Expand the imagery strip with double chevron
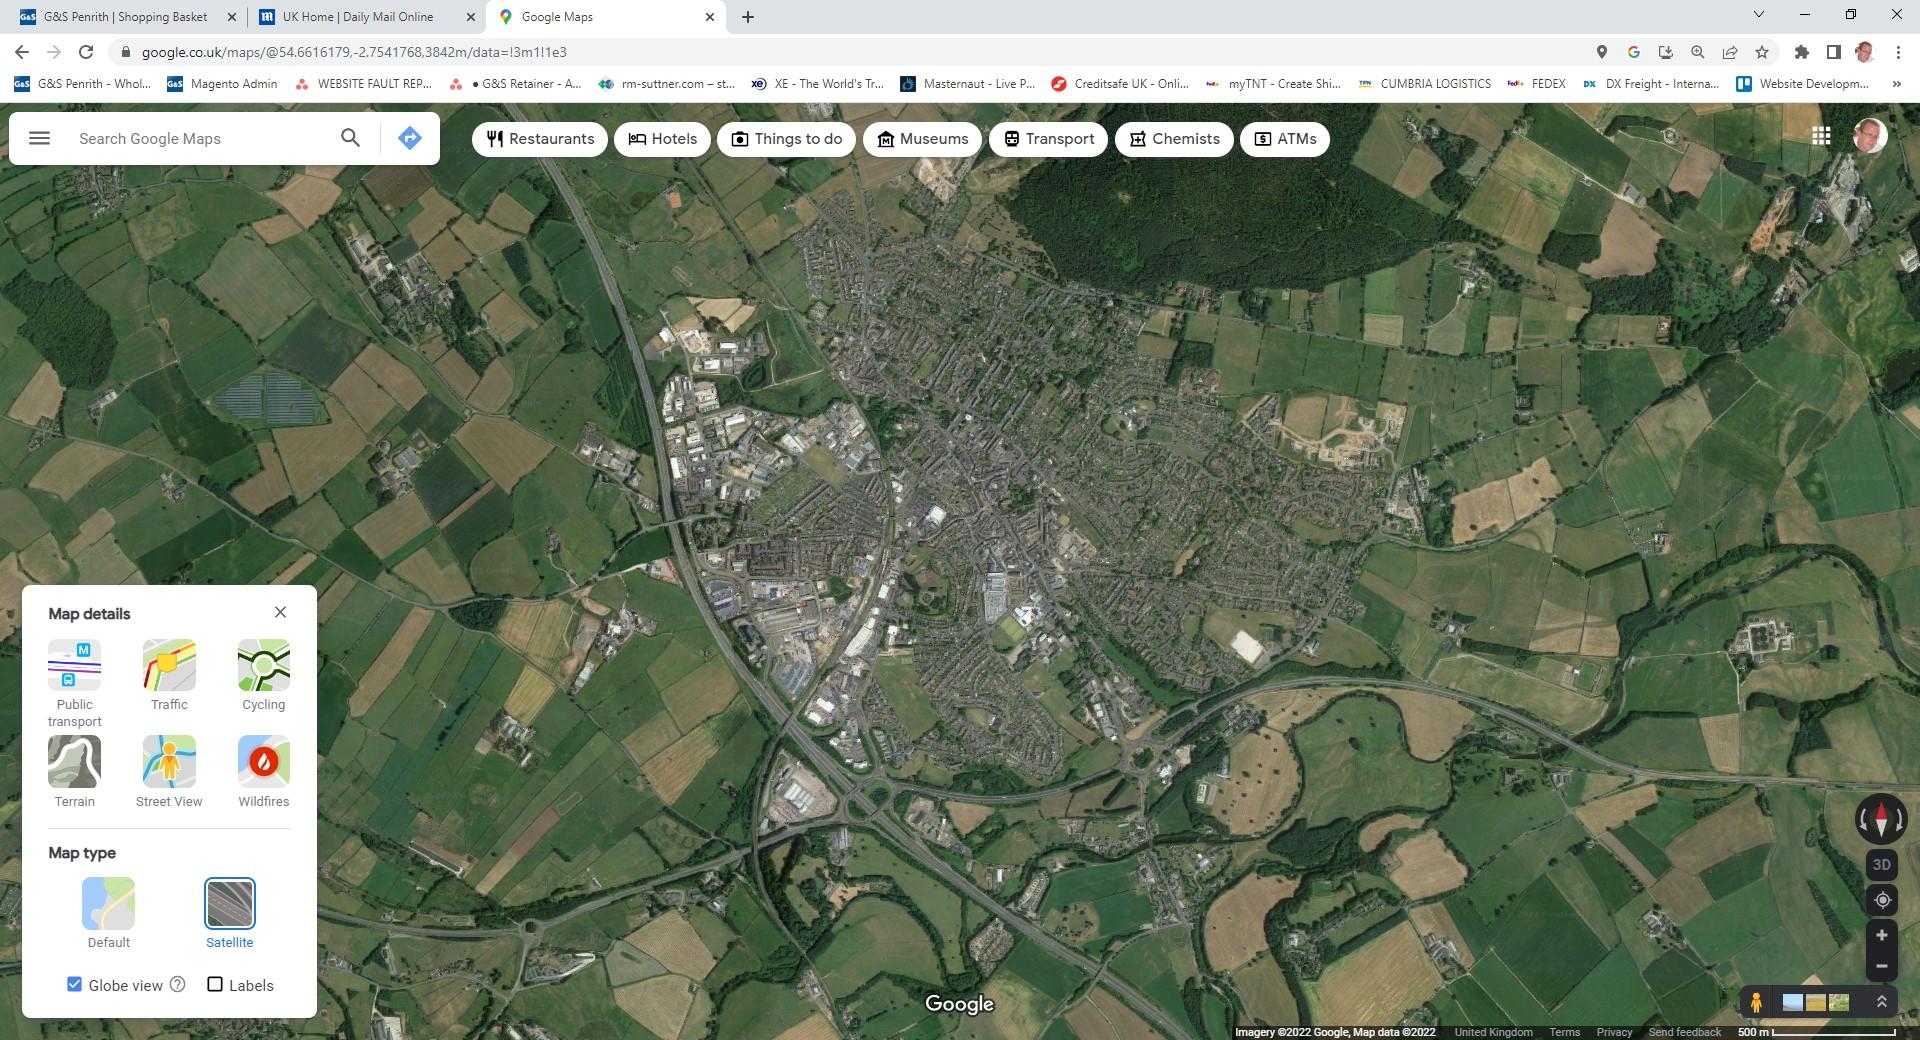Viewport: 1920px width, 1040px height. [x=1881, y=1001]
